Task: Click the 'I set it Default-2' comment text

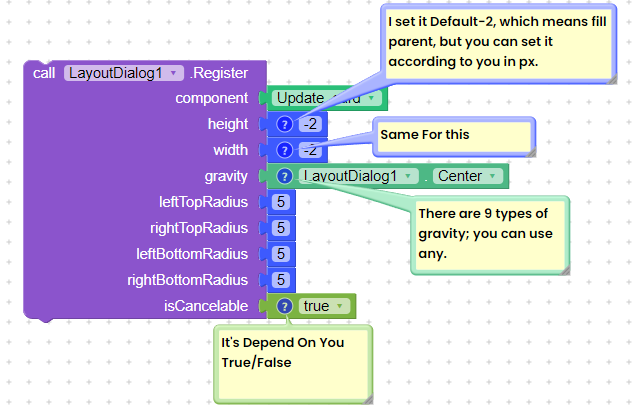Action: click(497, 41)
